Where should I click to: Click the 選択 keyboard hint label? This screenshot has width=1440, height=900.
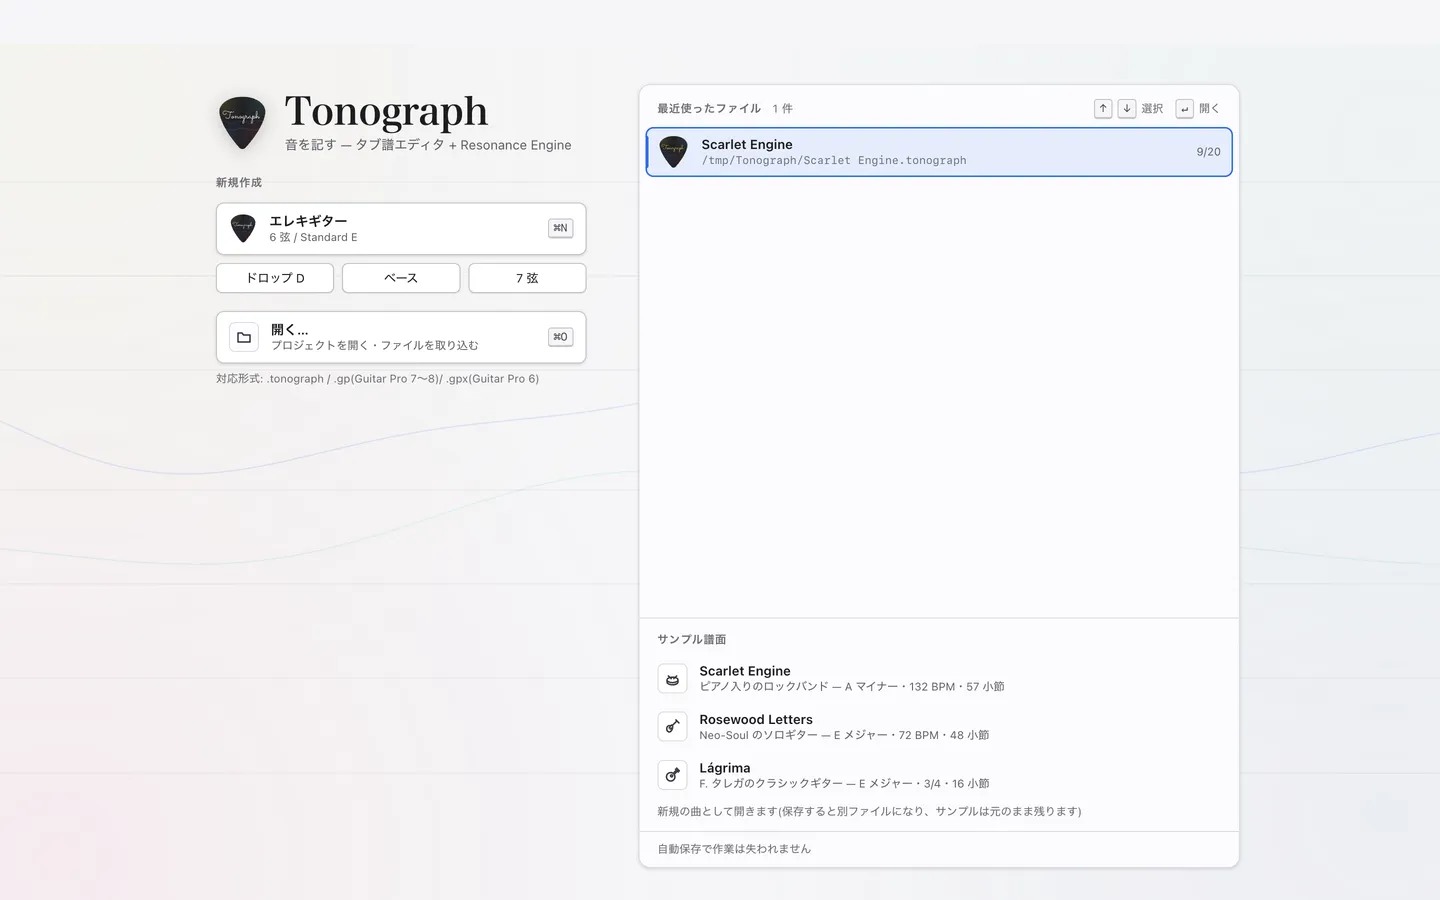(x=1152, y=108)
